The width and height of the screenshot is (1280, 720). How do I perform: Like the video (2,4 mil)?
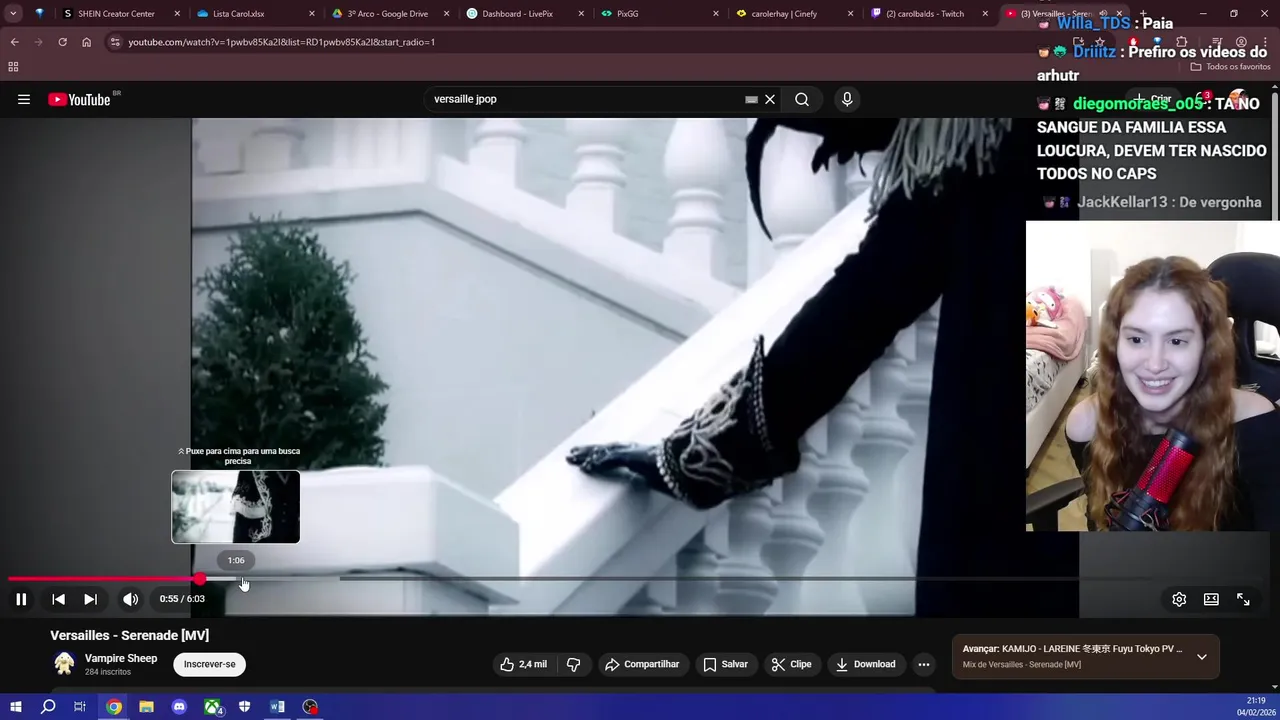coord(523,664)
